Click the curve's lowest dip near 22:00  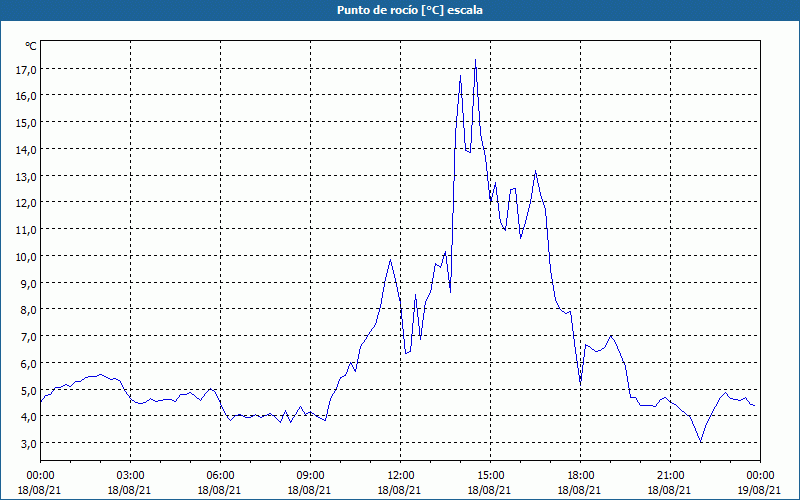(x=701, y=441)
